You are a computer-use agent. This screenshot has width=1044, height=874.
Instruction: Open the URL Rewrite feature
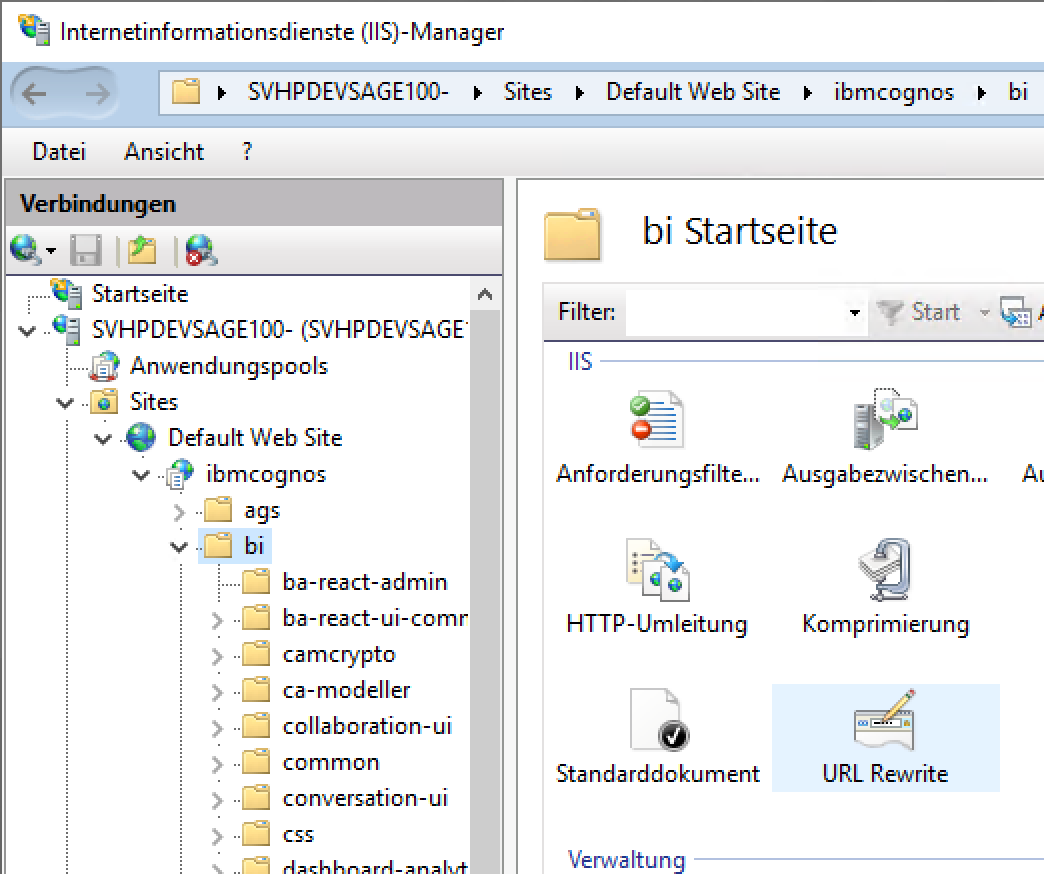[885, 736]
